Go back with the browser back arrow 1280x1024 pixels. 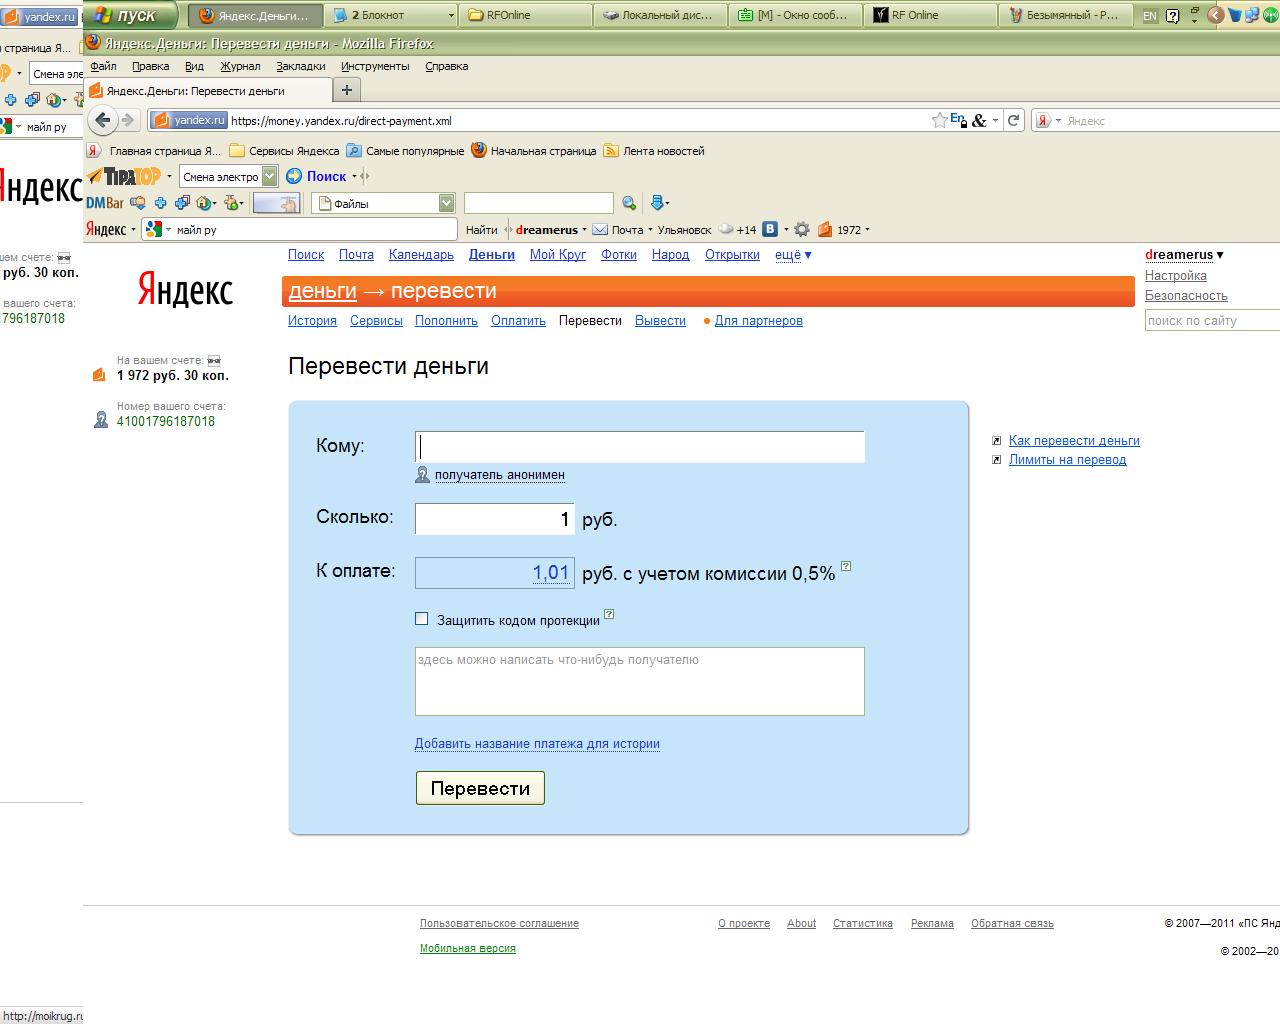102,120
